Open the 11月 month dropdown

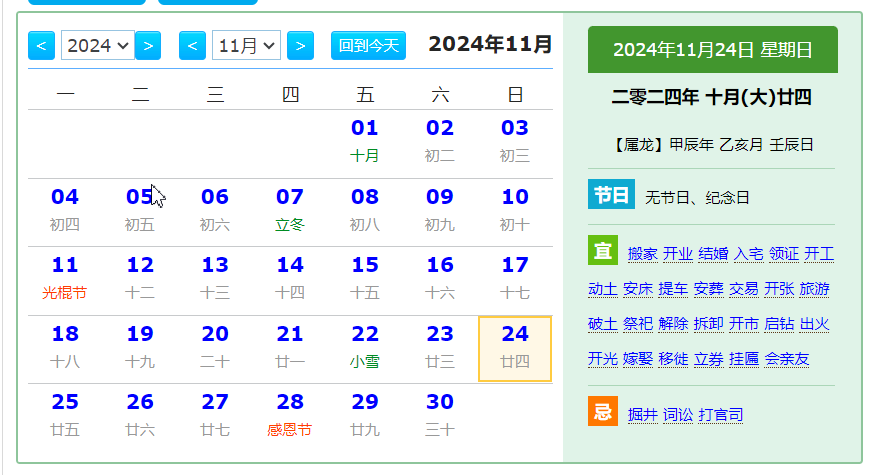click(x=246, y=45)
